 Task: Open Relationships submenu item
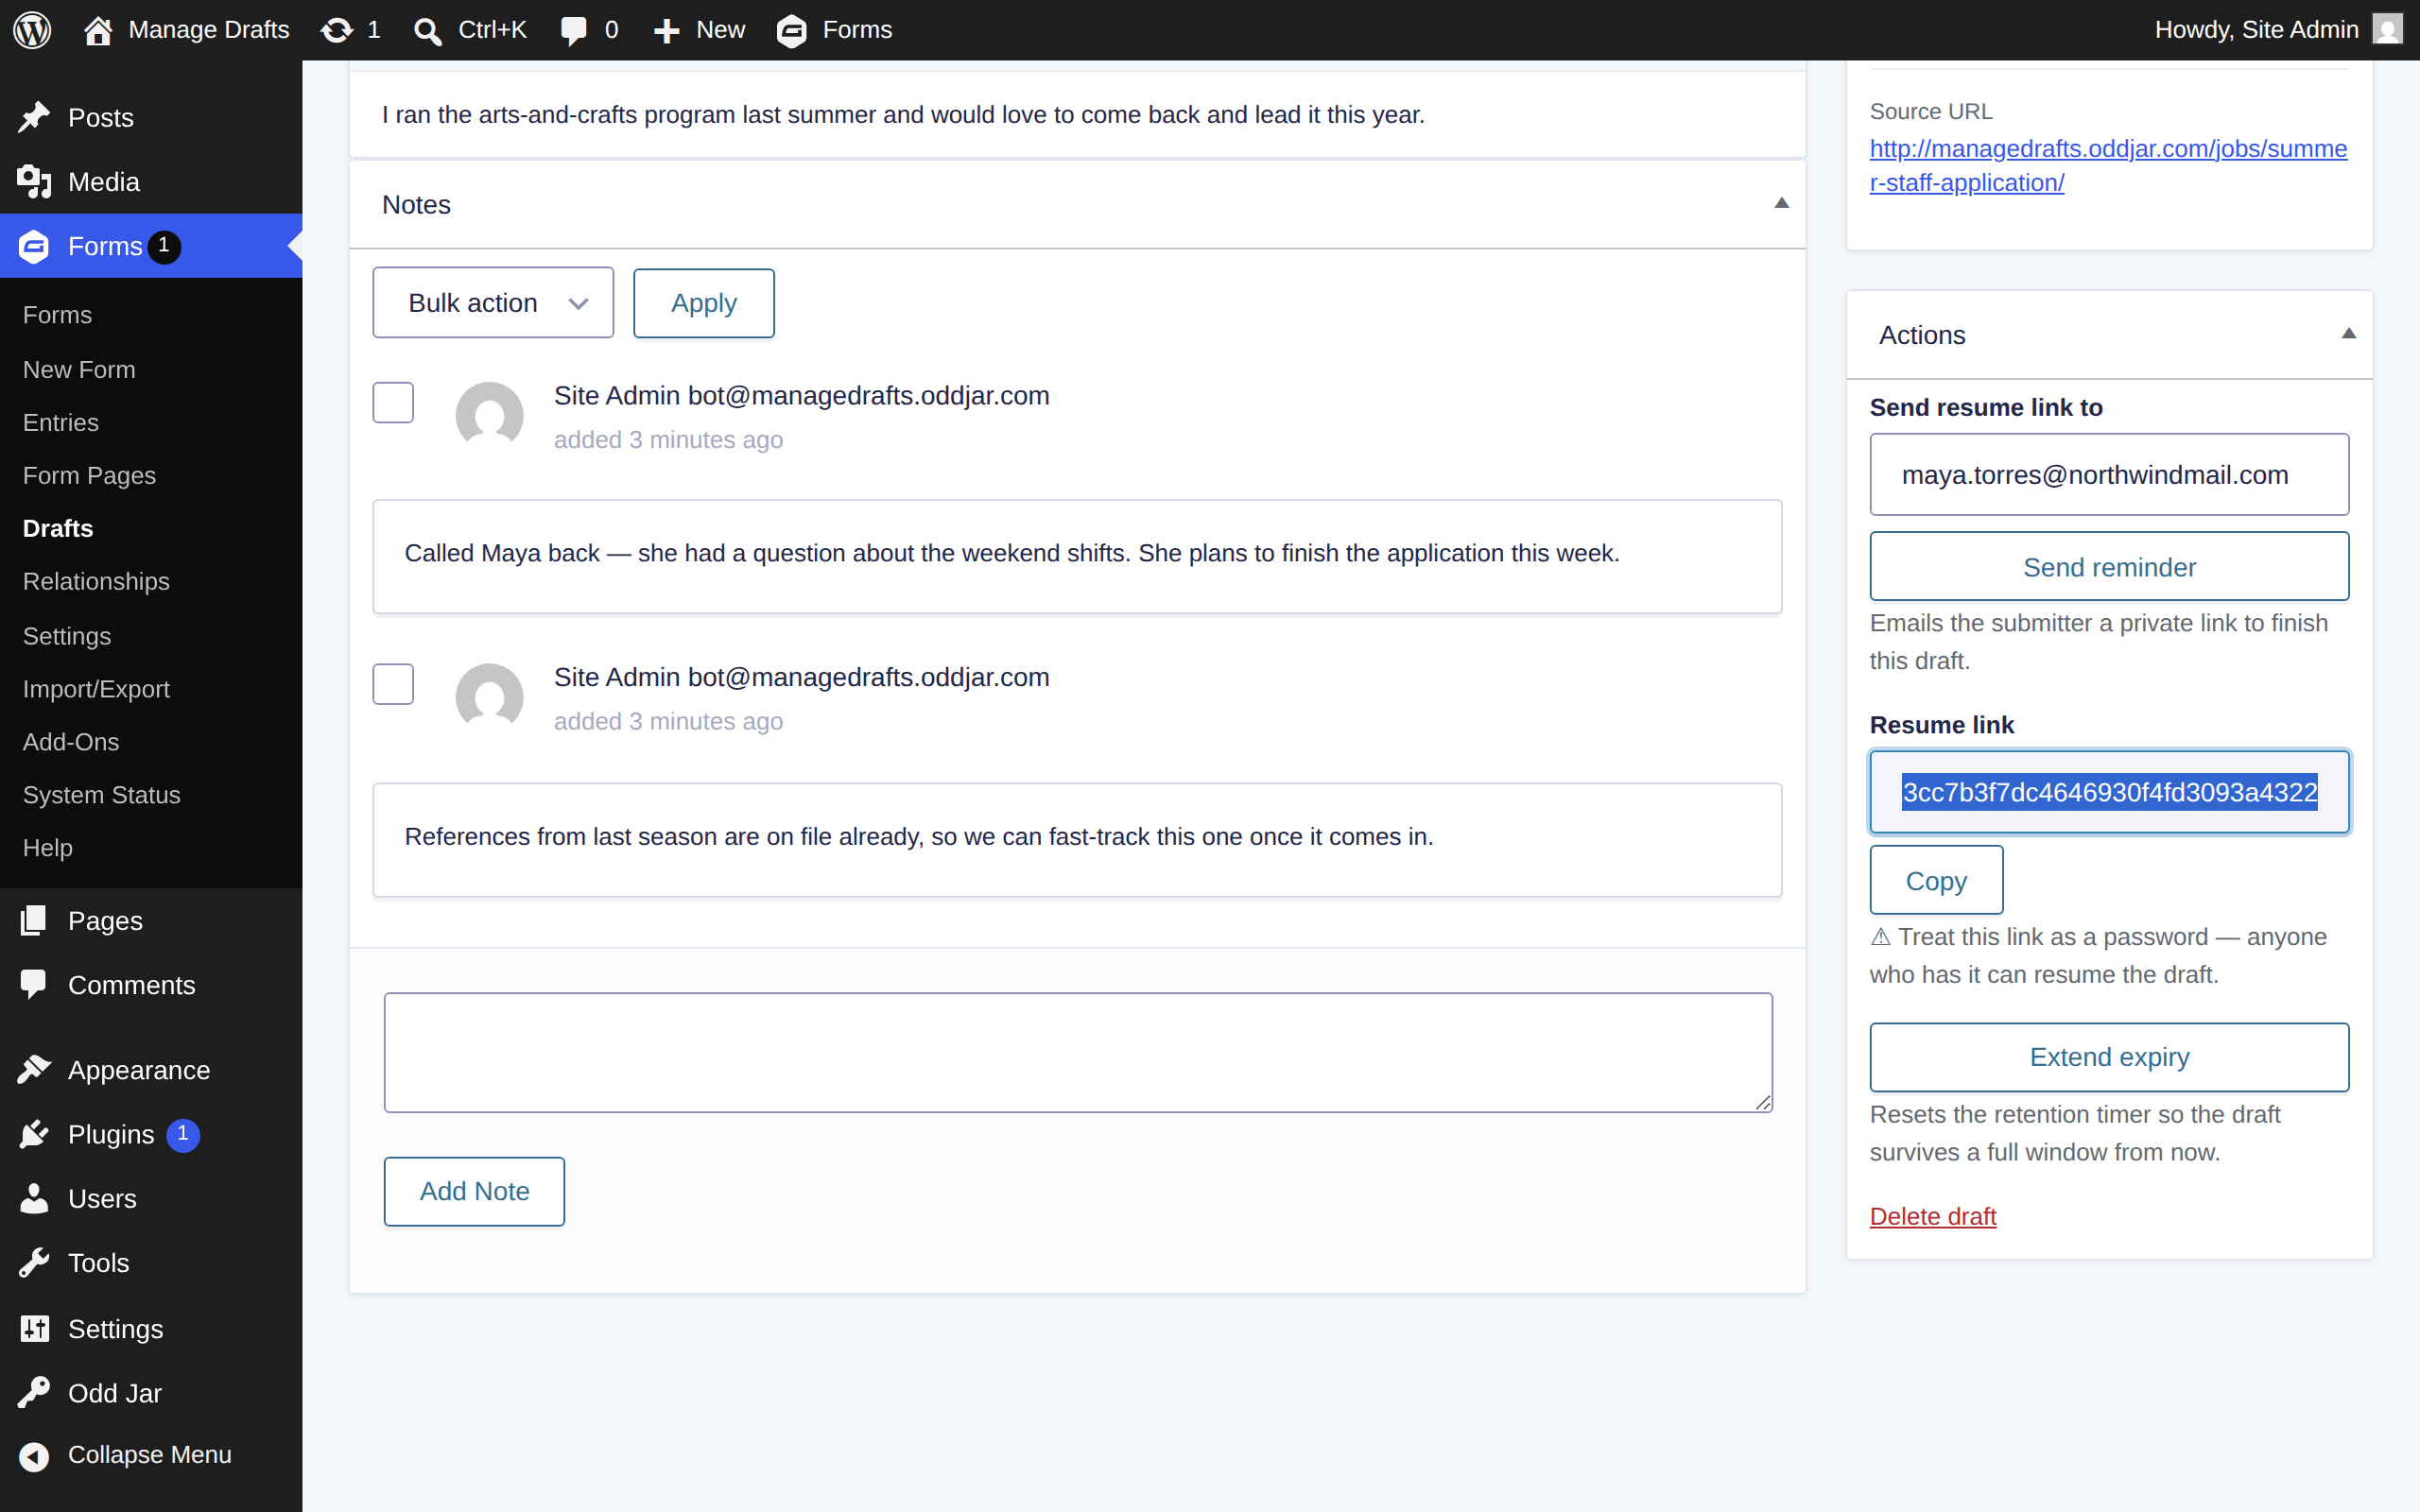pos(96,581)
